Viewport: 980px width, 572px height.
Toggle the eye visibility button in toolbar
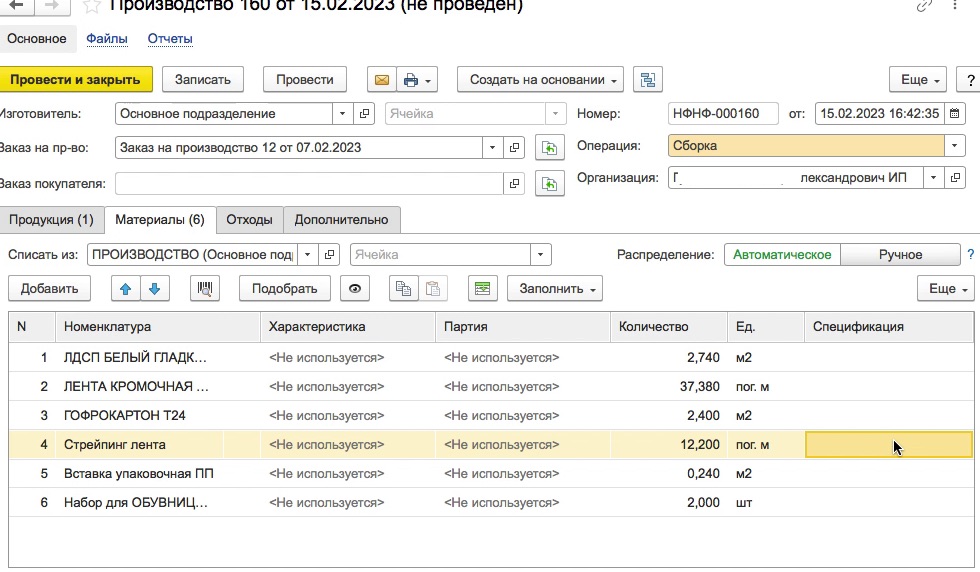coord(354,289)
